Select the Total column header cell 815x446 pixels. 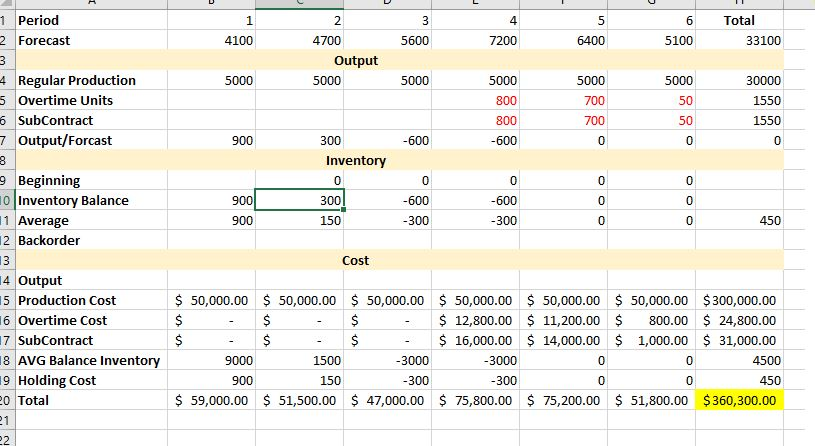(x=739, y=20)
